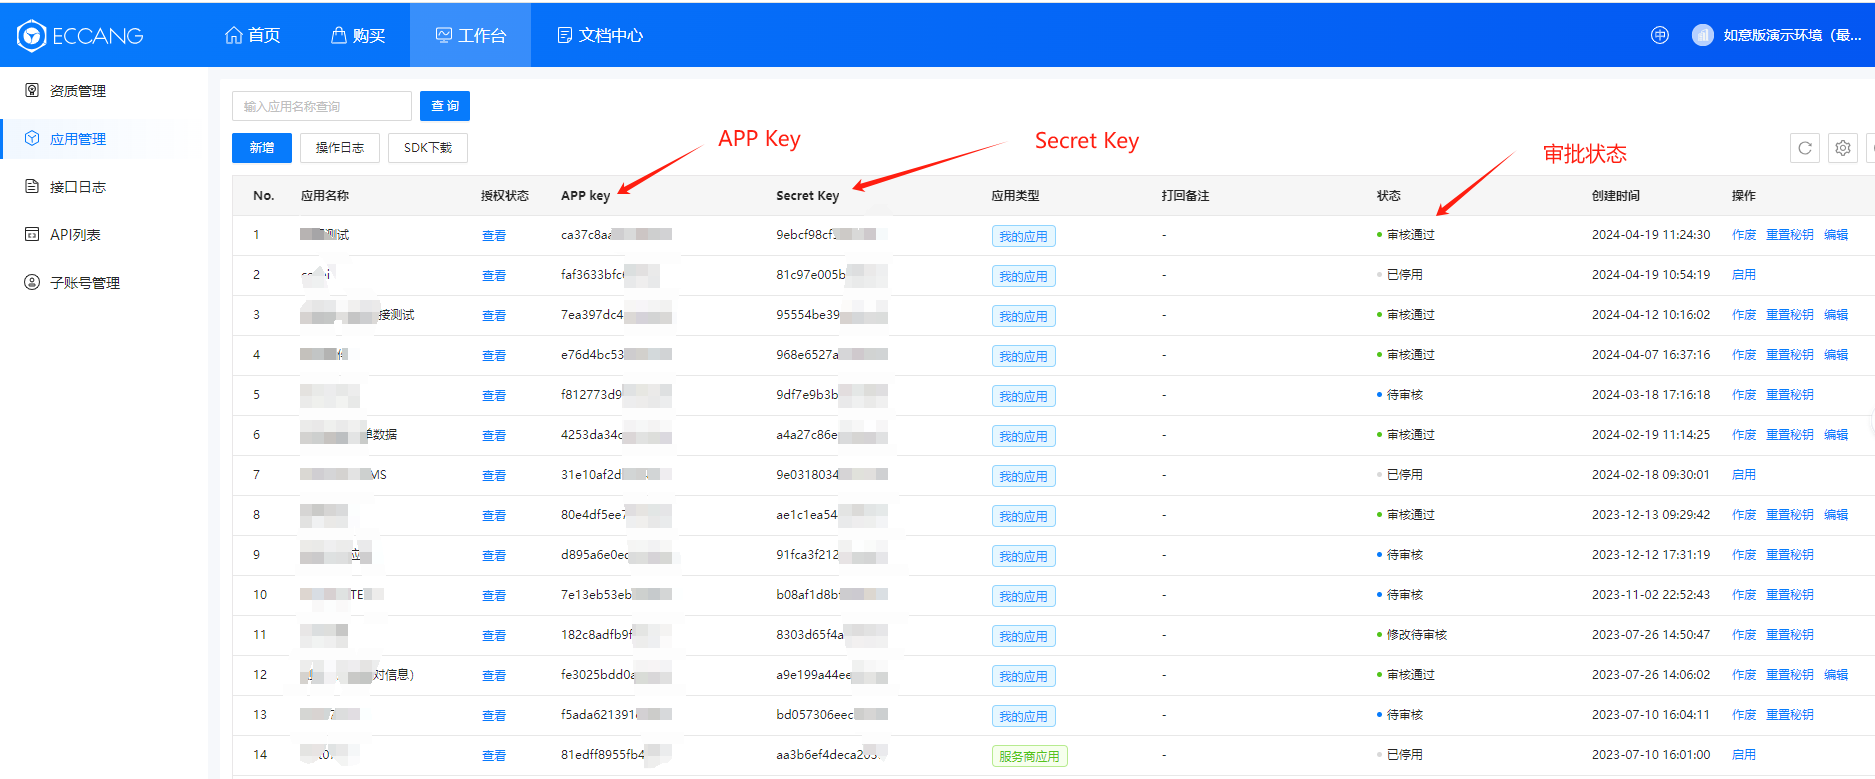
Task: Click 服务商应用 tag in row 14
Action: click(1029, 756)
